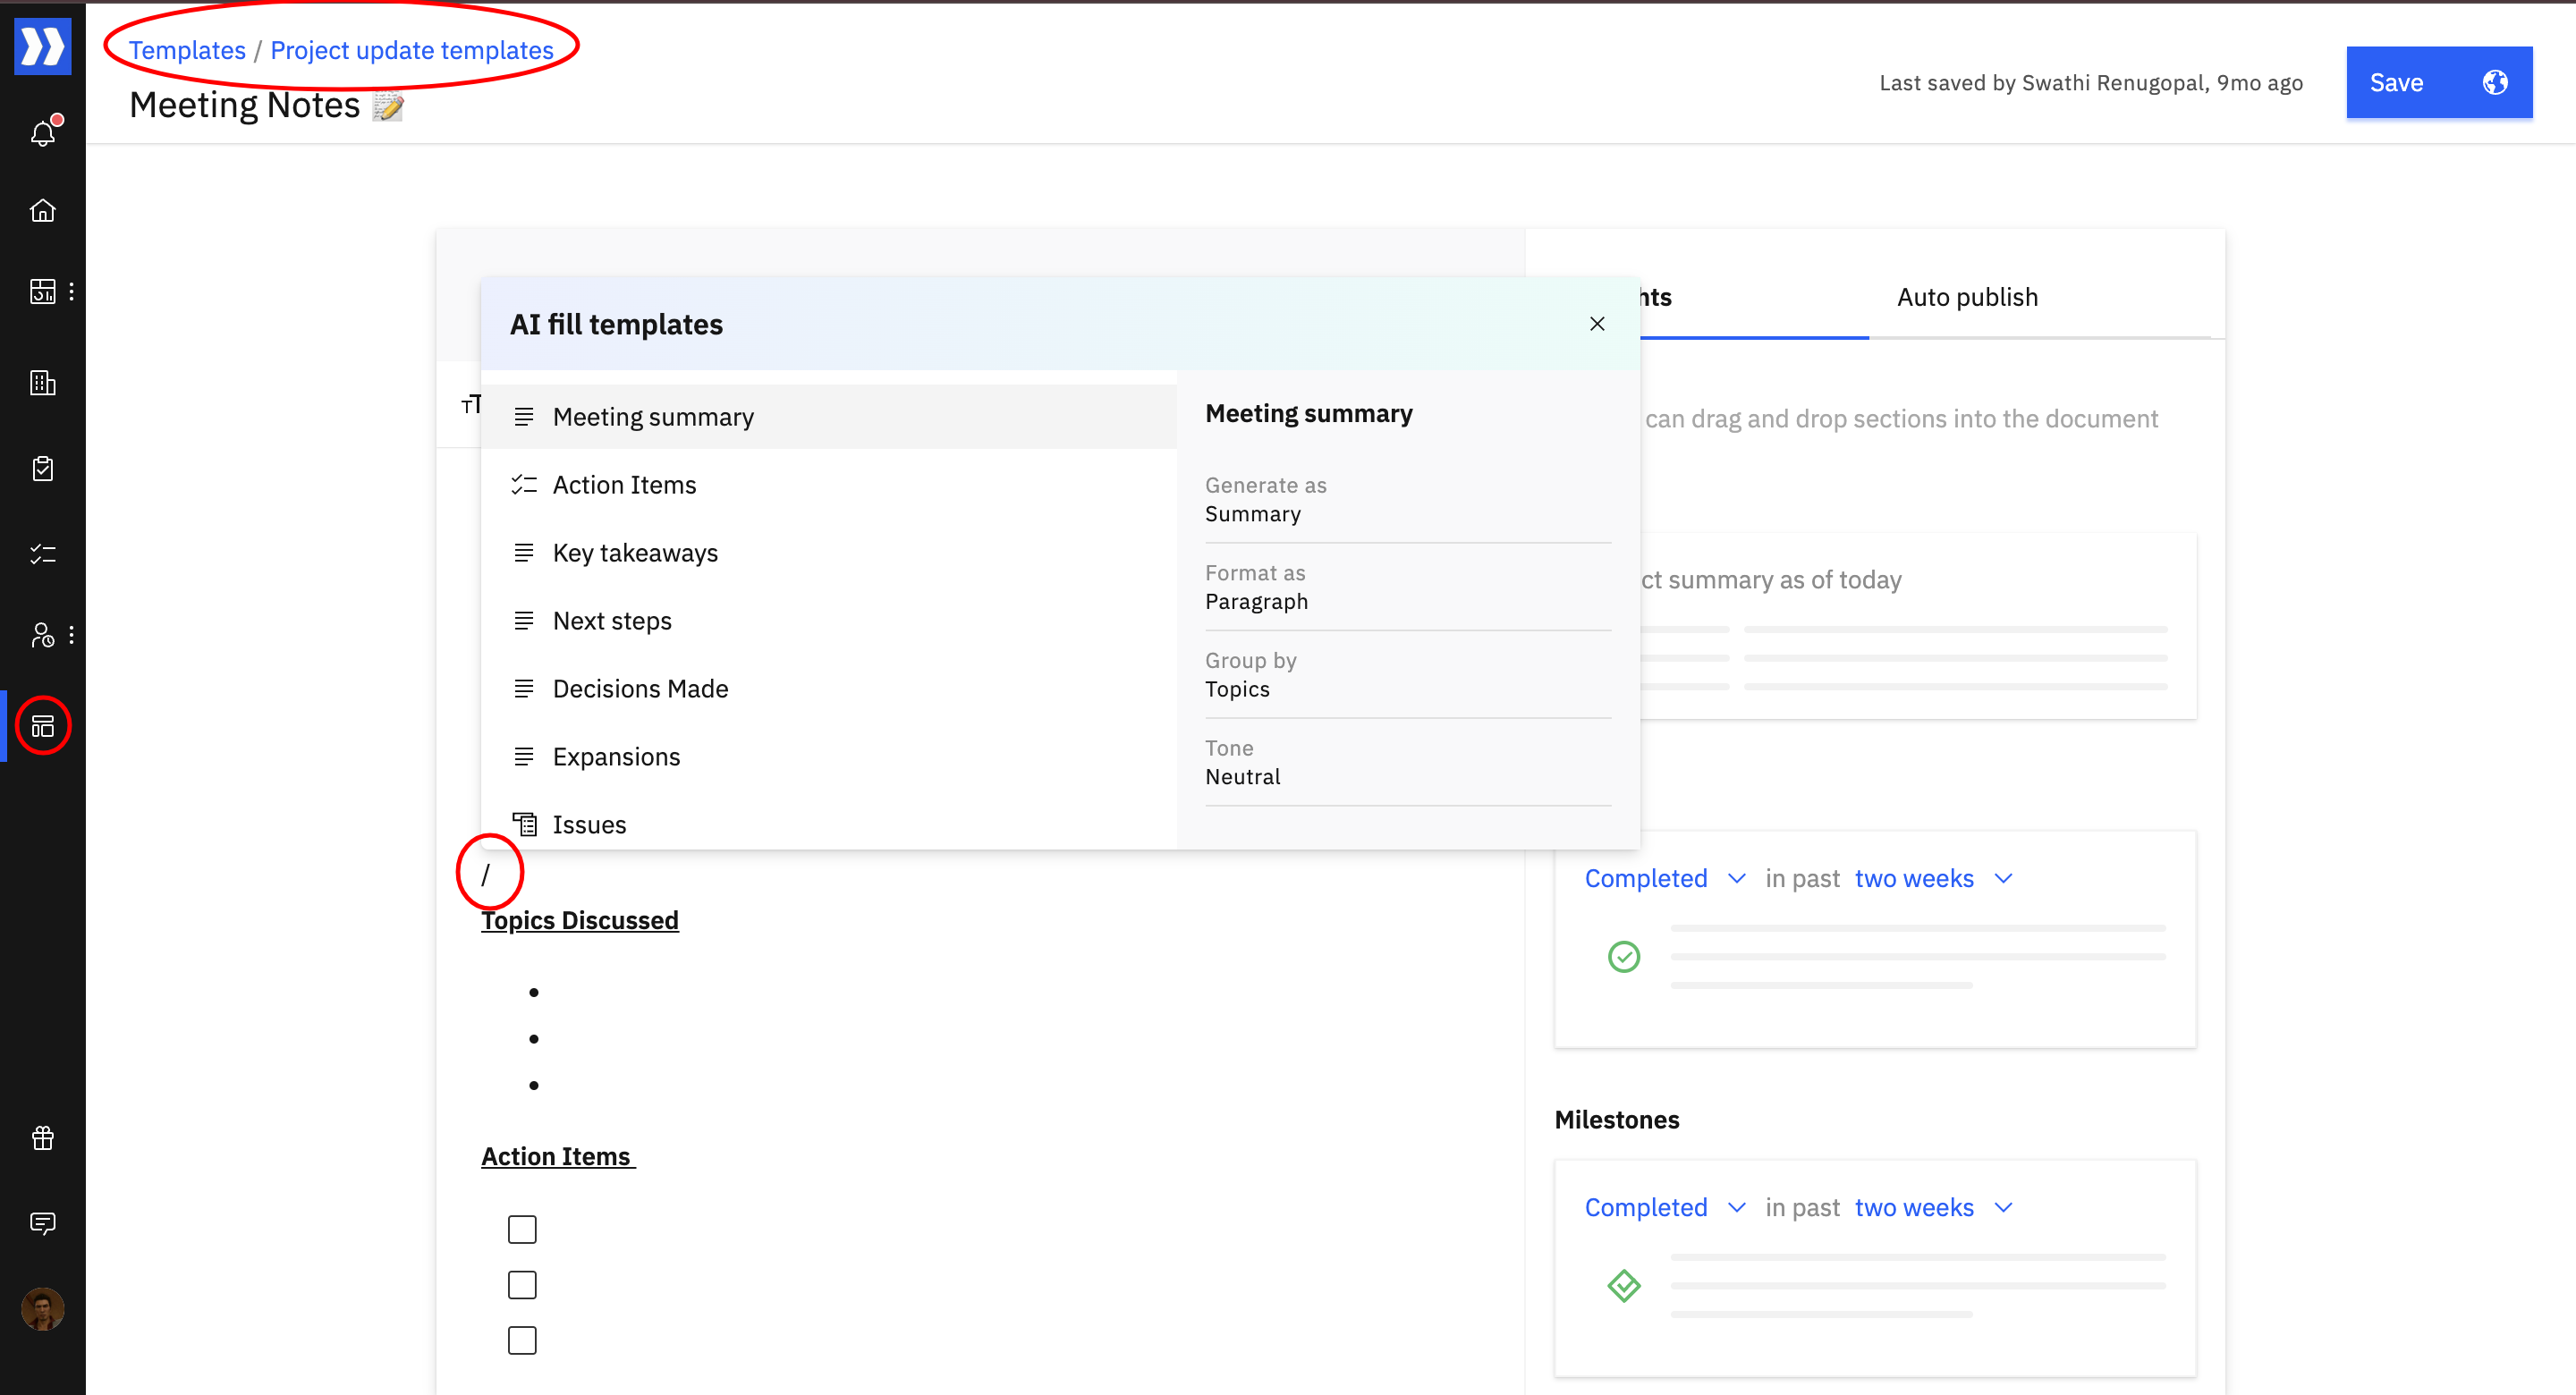Viewport: 2576px width, 1395px height.
Task: Check the third Action Items checkbox
Action: [522, 1340]
